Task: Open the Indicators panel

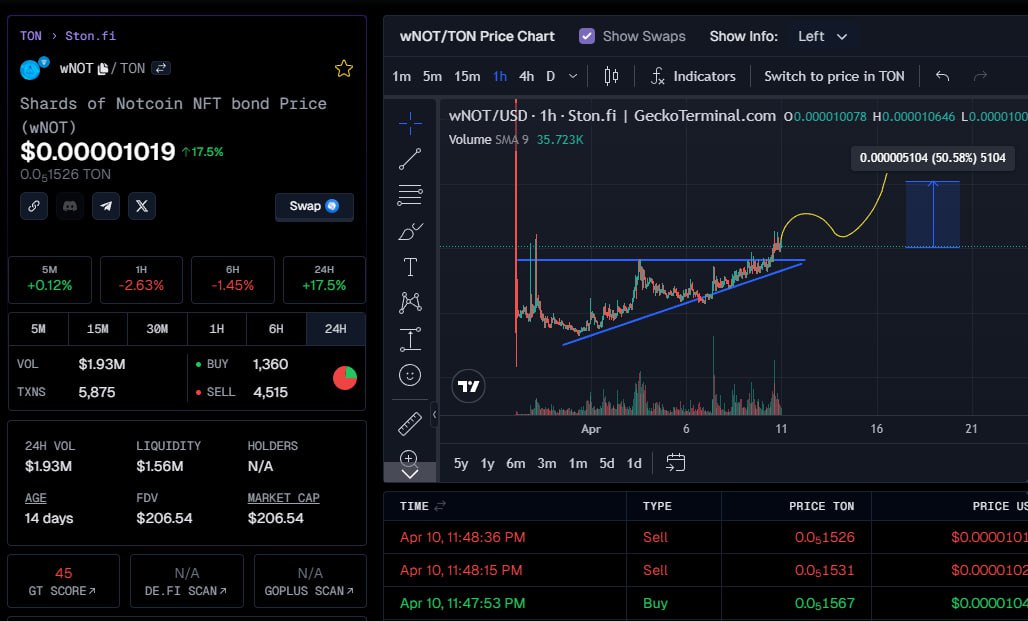Action: [693, 76]
